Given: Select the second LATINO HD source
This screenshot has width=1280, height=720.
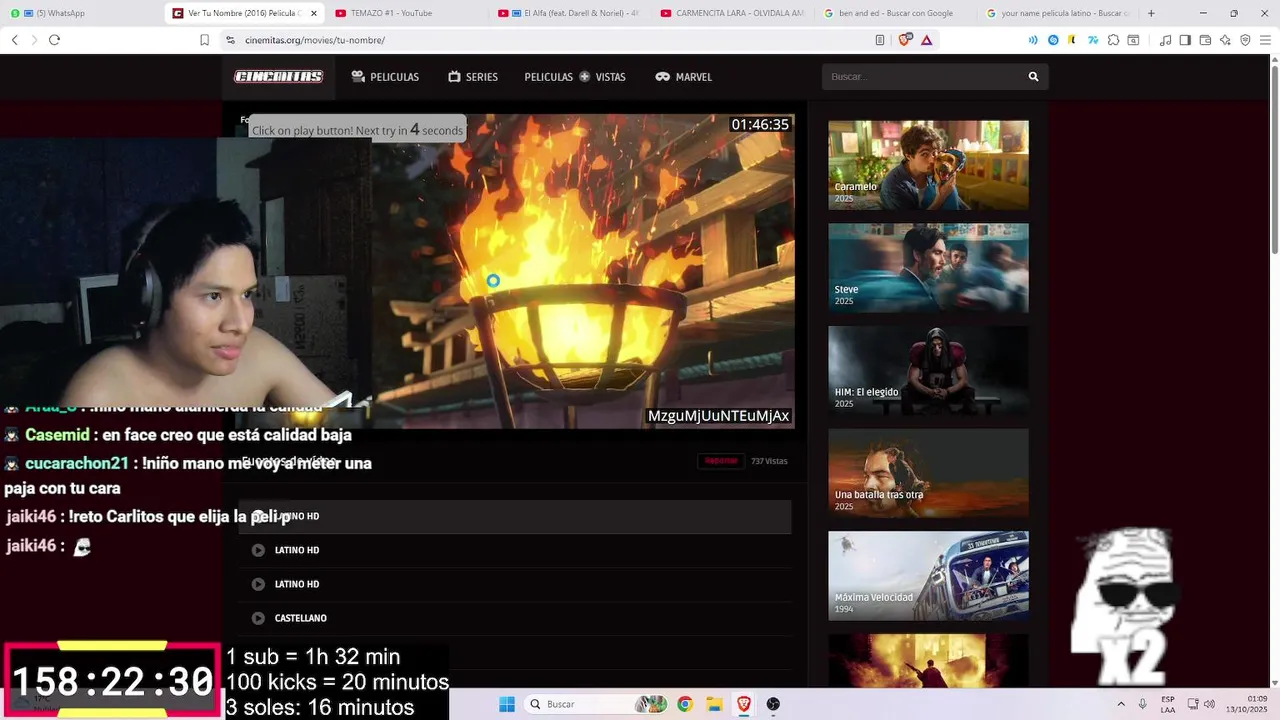Looking at the screenshot, I should tap(515, 550).
